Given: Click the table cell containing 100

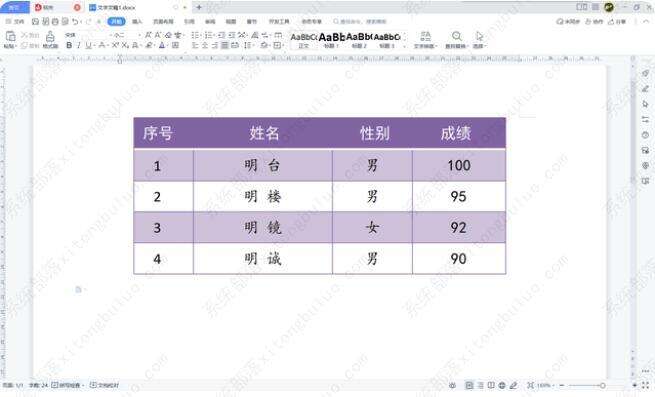Looking at the screenshot, I should [x=459, y=165].
